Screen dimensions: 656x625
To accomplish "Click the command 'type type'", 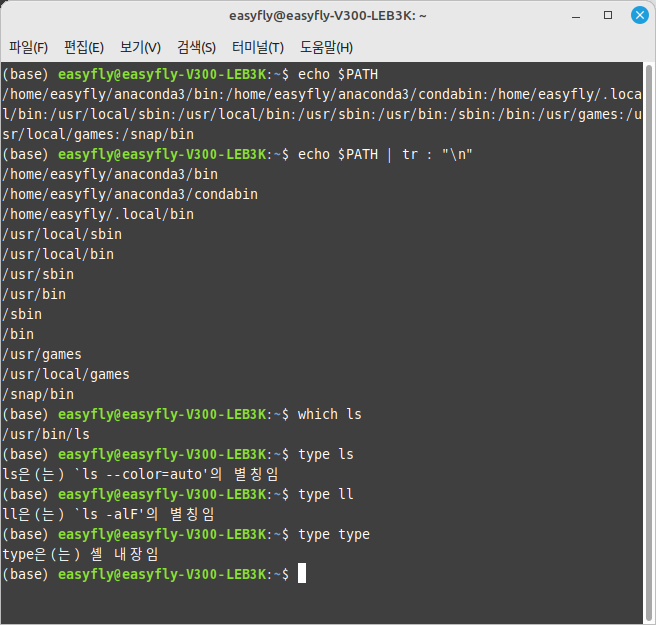I will (x=334, y=535).
